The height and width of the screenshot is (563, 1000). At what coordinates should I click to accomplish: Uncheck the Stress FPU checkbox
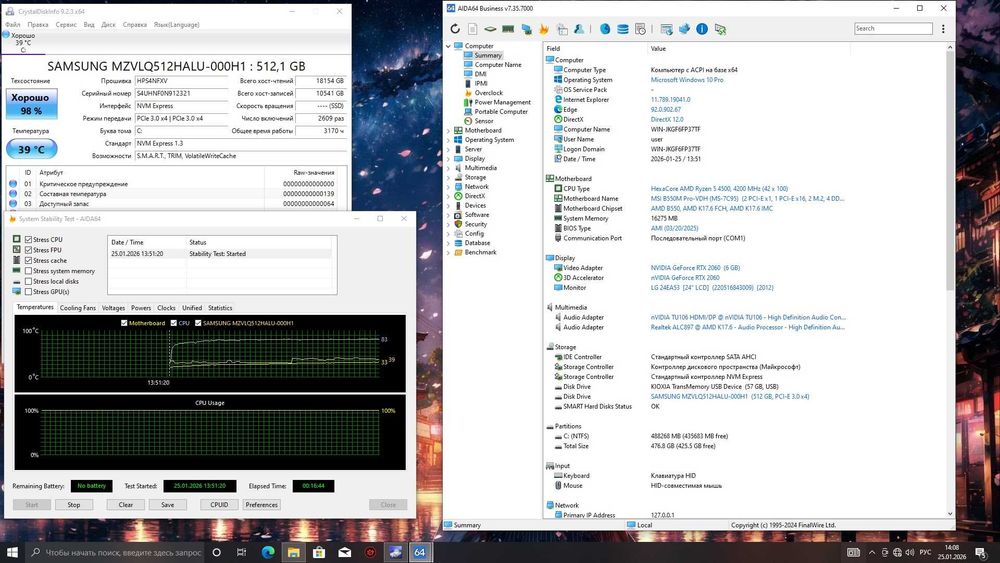pos(29,250)
